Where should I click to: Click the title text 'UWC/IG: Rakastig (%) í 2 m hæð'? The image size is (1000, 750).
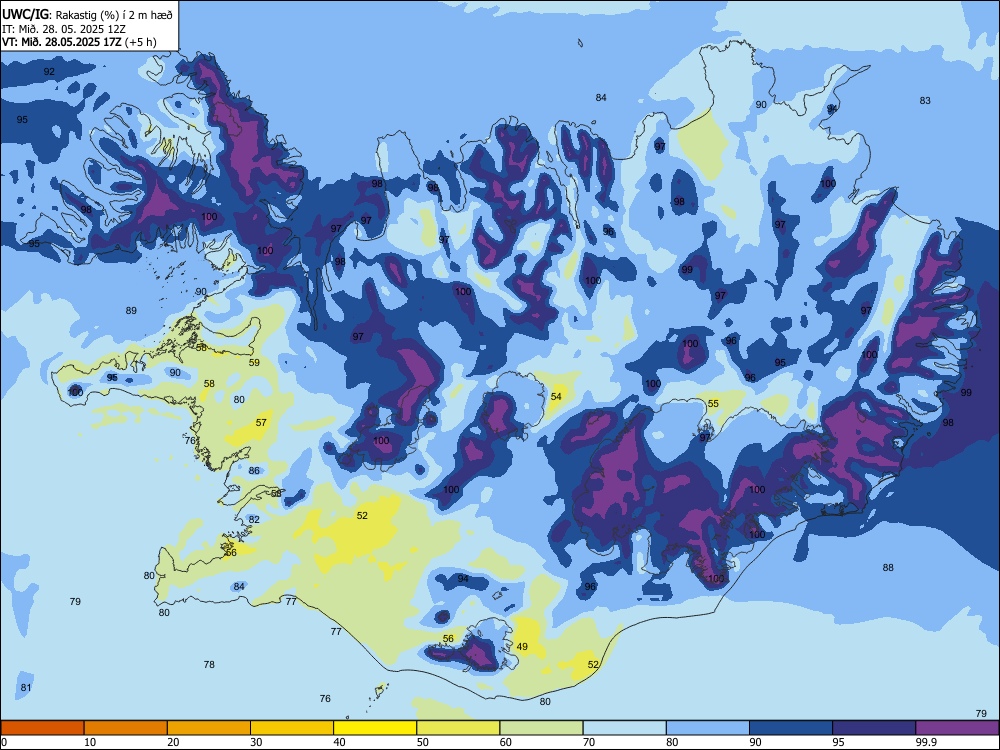point(87,15)
